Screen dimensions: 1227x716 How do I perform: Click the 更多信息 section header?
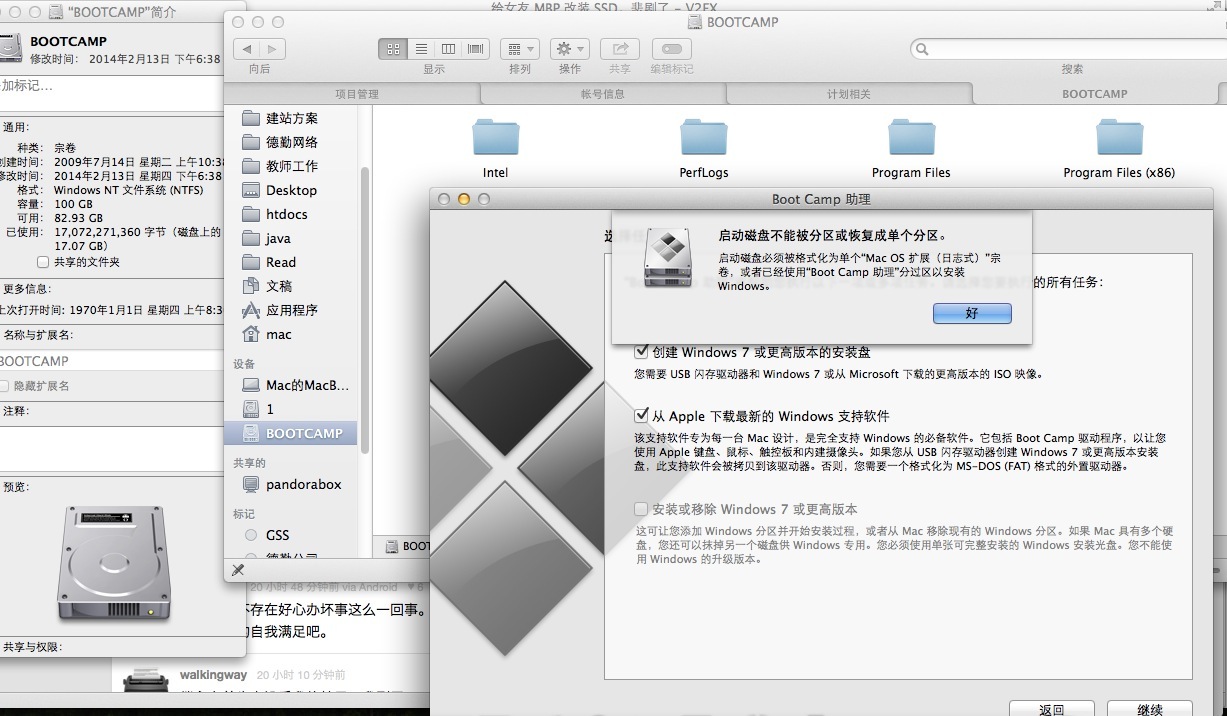click(x=26, y=289)
